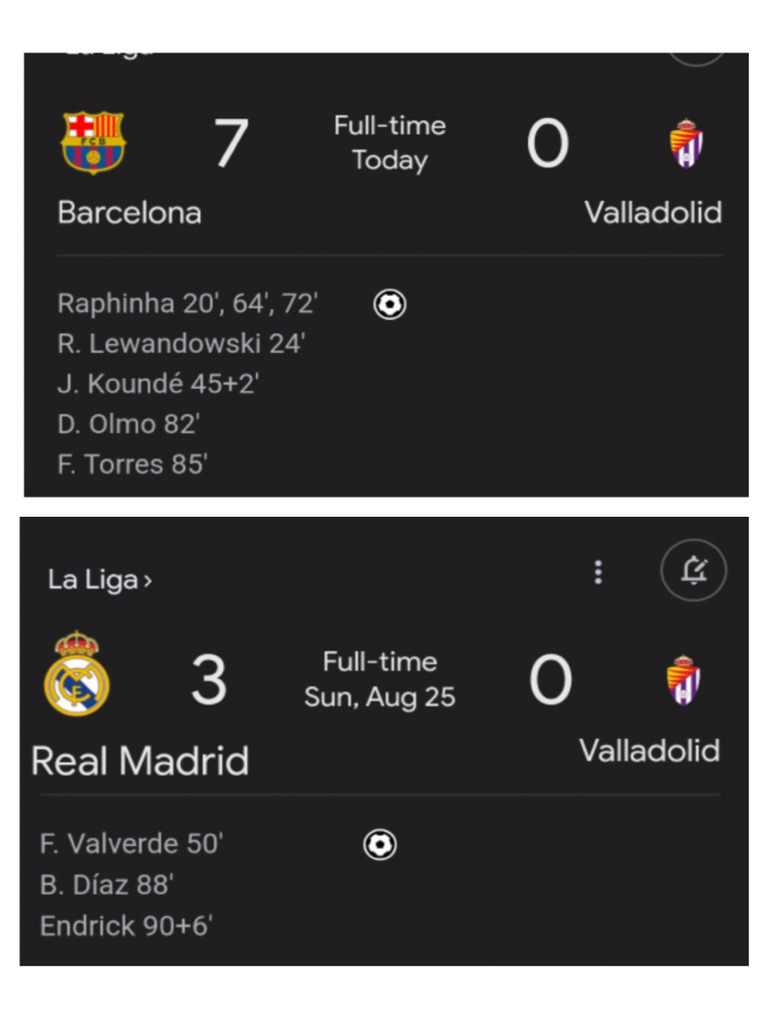Click the D. Olmo 82' scorer line
This screenshot has width=768, height=1024.
coord(128,424)
